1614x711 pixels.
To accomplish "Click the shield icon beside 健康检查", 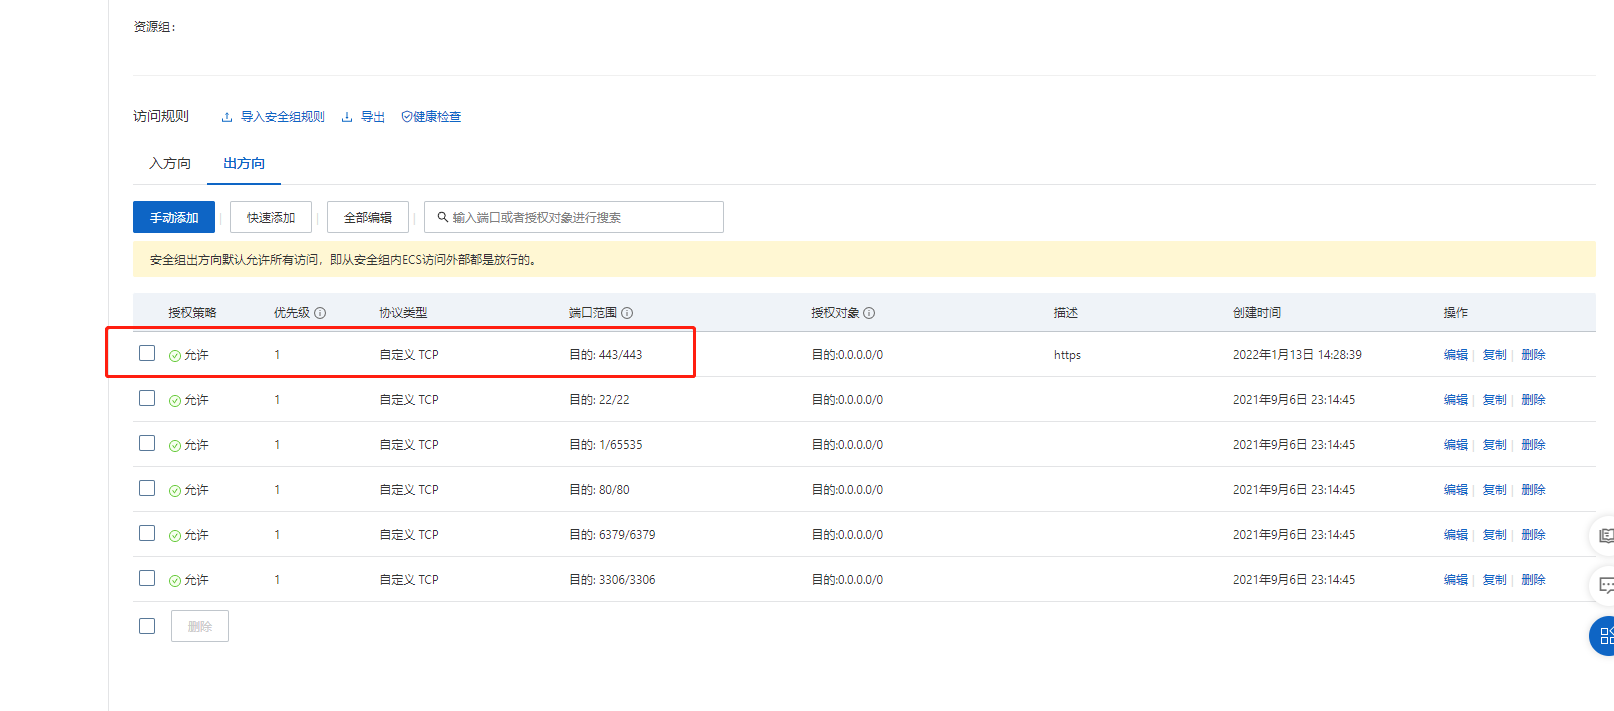I will (407, 117).
